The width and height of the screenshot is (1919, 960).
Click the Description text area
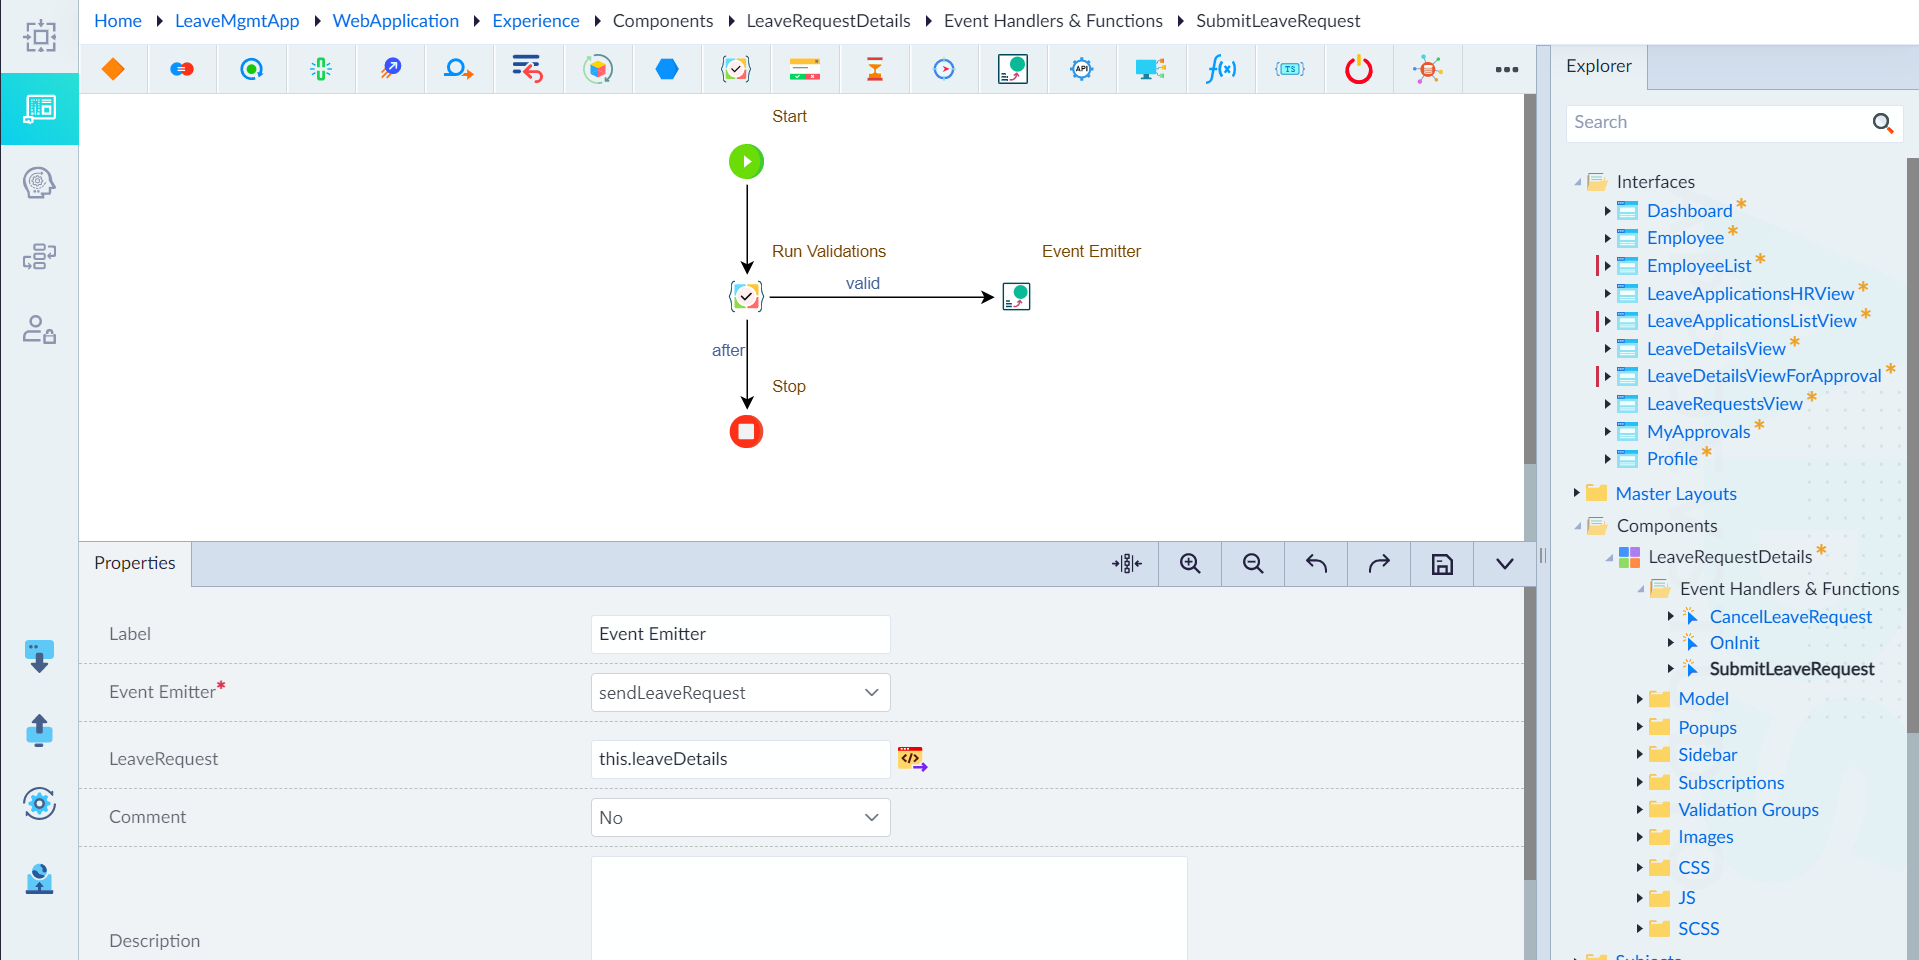pyautogui.click(x=889, y=908)
